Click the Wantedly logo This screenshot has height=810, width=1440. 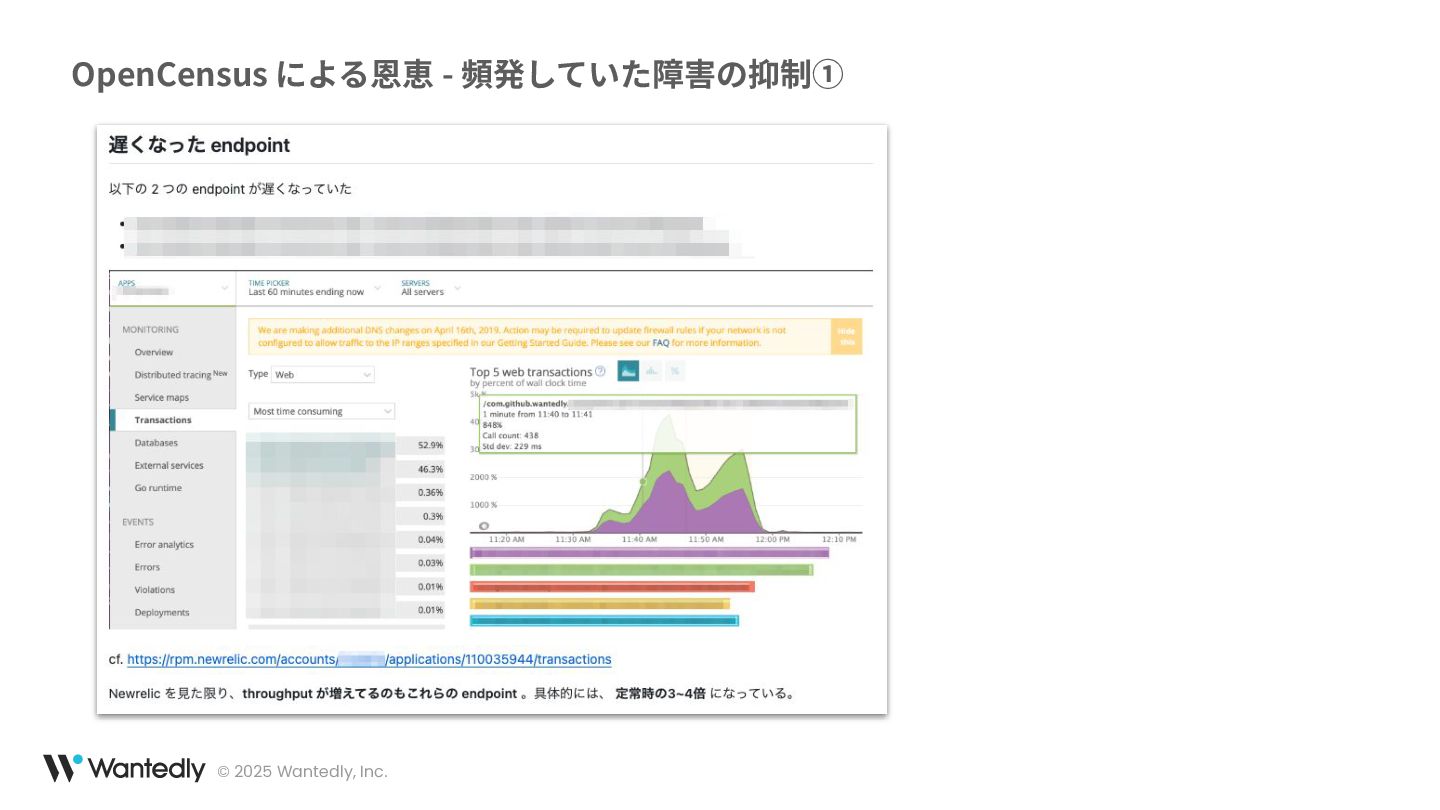[x=124, y=769]
